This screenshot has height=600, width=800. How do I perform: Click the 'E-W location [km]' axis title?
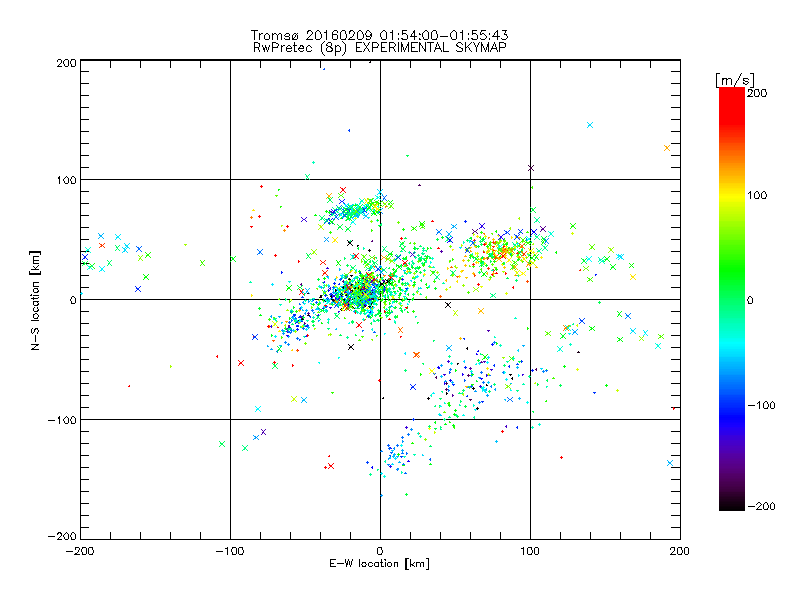pos(379,564)
